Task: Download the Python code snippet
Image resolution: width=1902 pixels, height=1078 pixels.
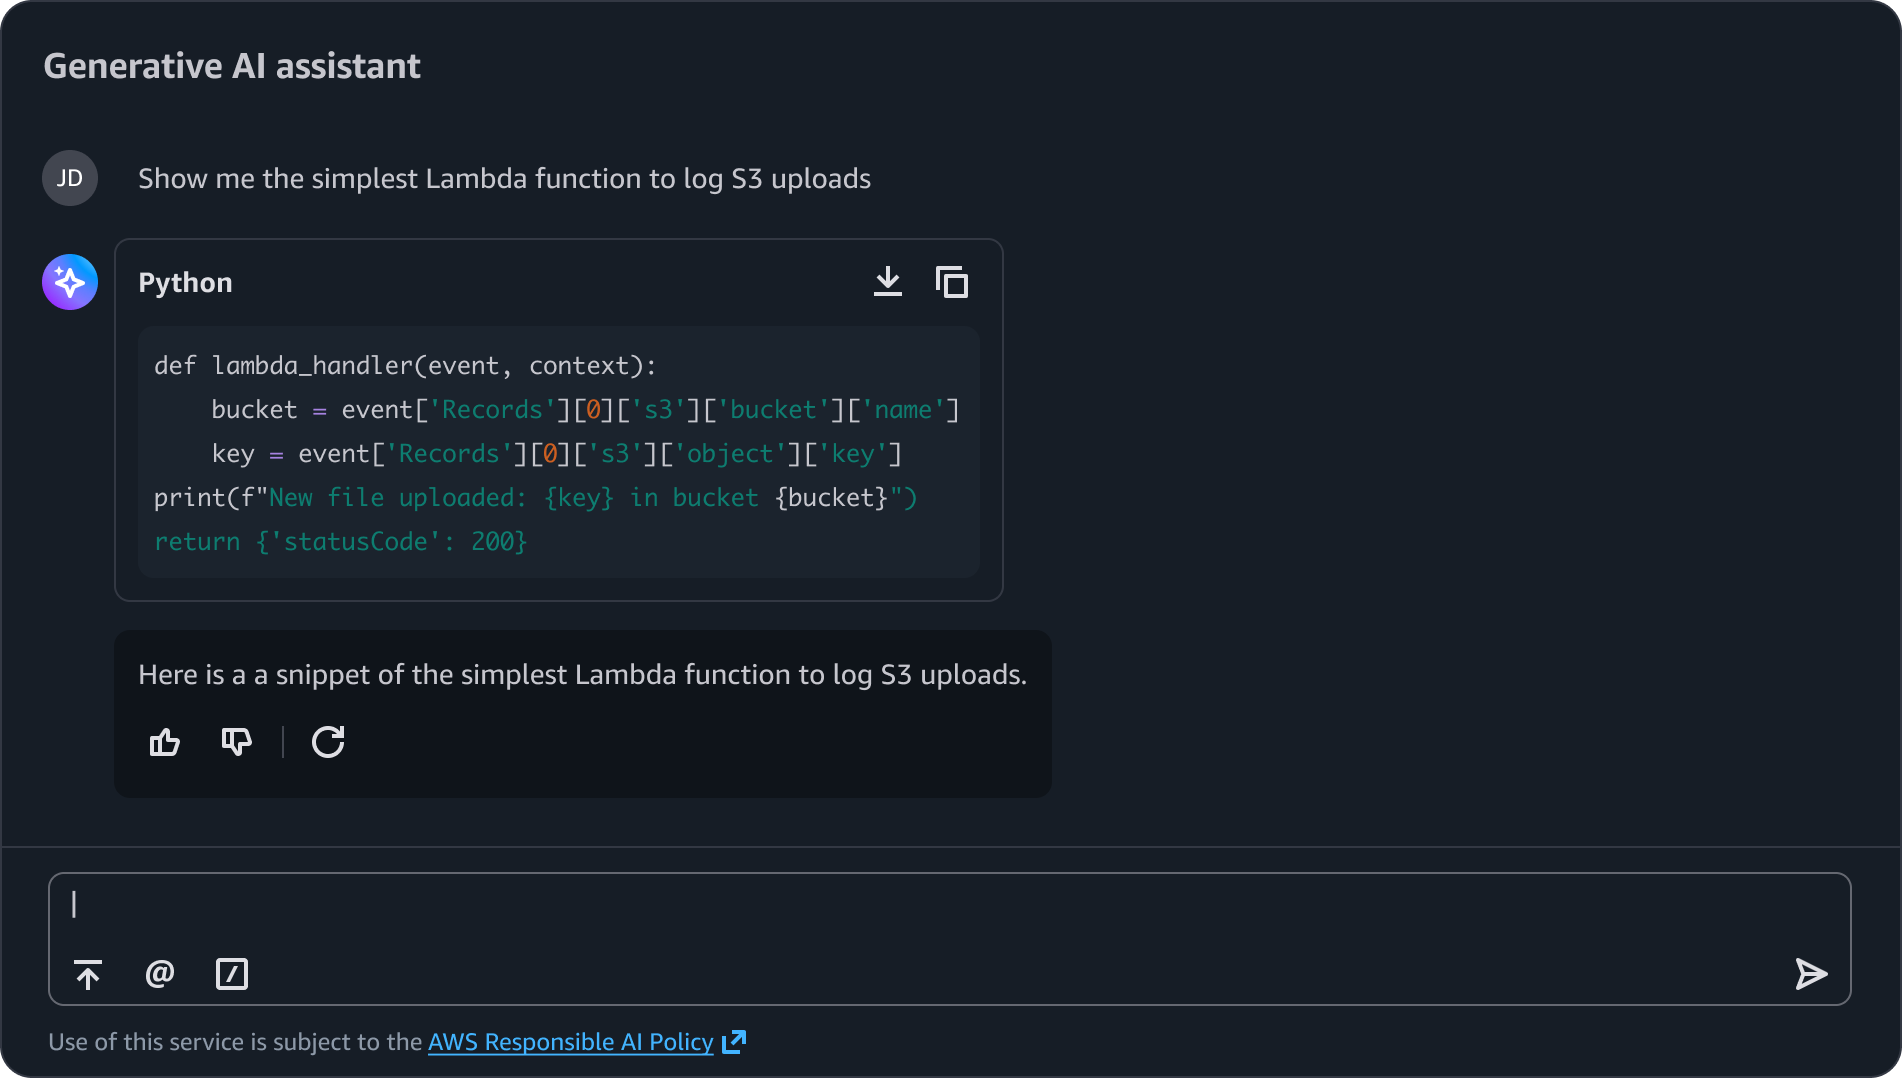Action: pos(887,282)
